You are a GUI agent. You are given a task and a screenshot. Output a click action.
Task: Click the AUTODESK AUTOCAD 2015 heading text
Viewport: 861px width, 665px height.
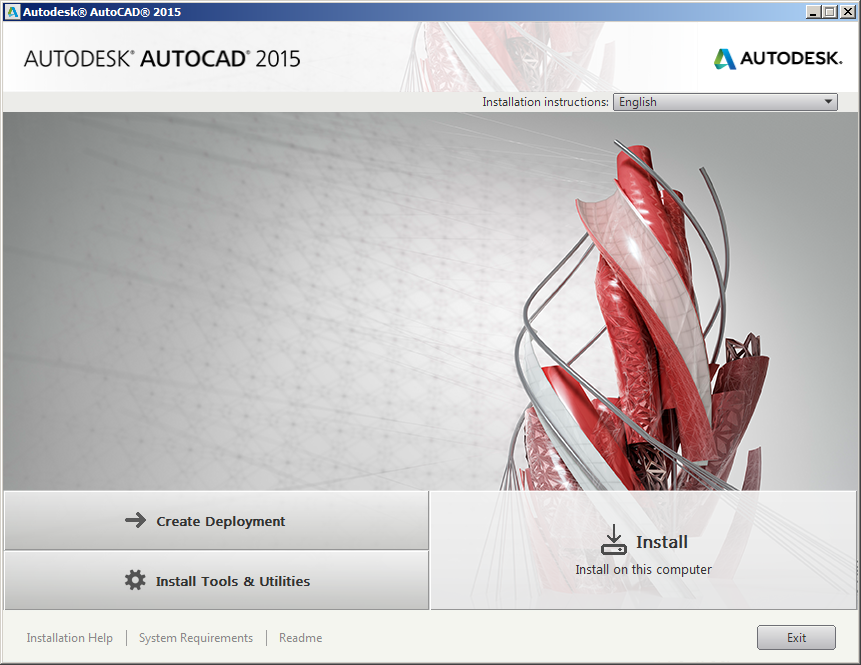point(162,59)
